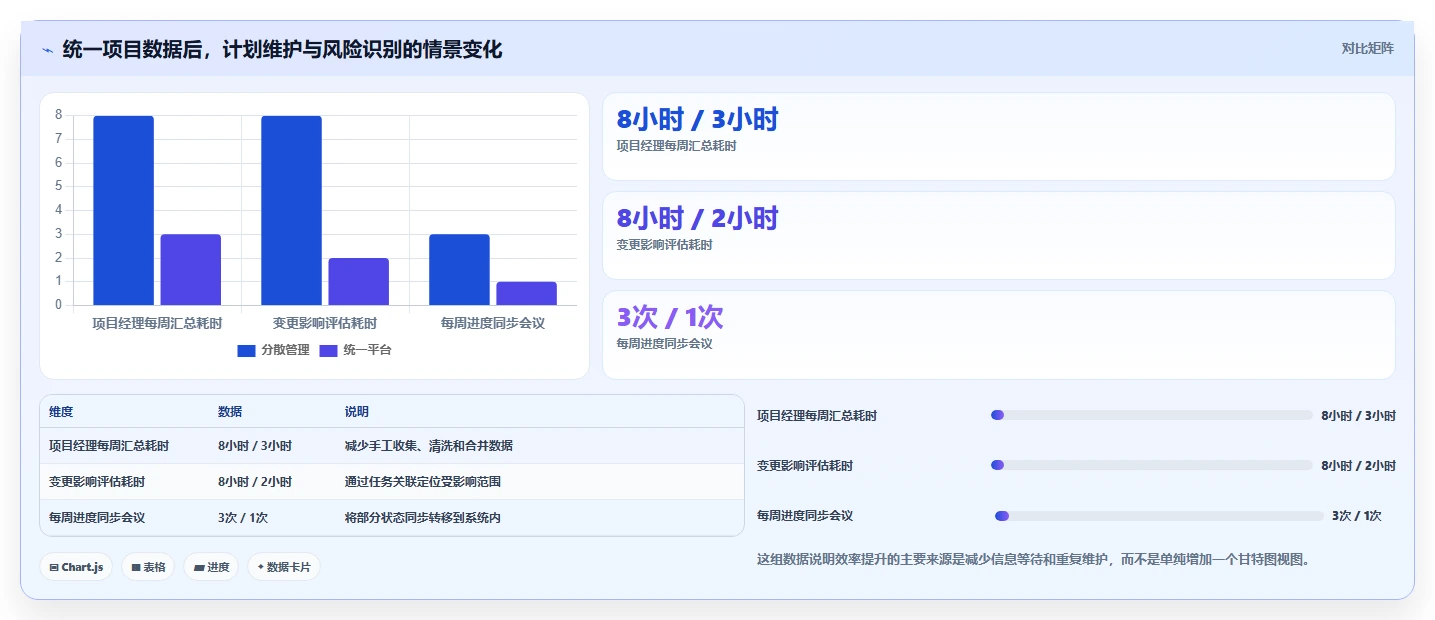The image size is (1435, 620).
Task: Click table cell 通过任务关联定位受影响范围
Action: [x=423, y=482]
